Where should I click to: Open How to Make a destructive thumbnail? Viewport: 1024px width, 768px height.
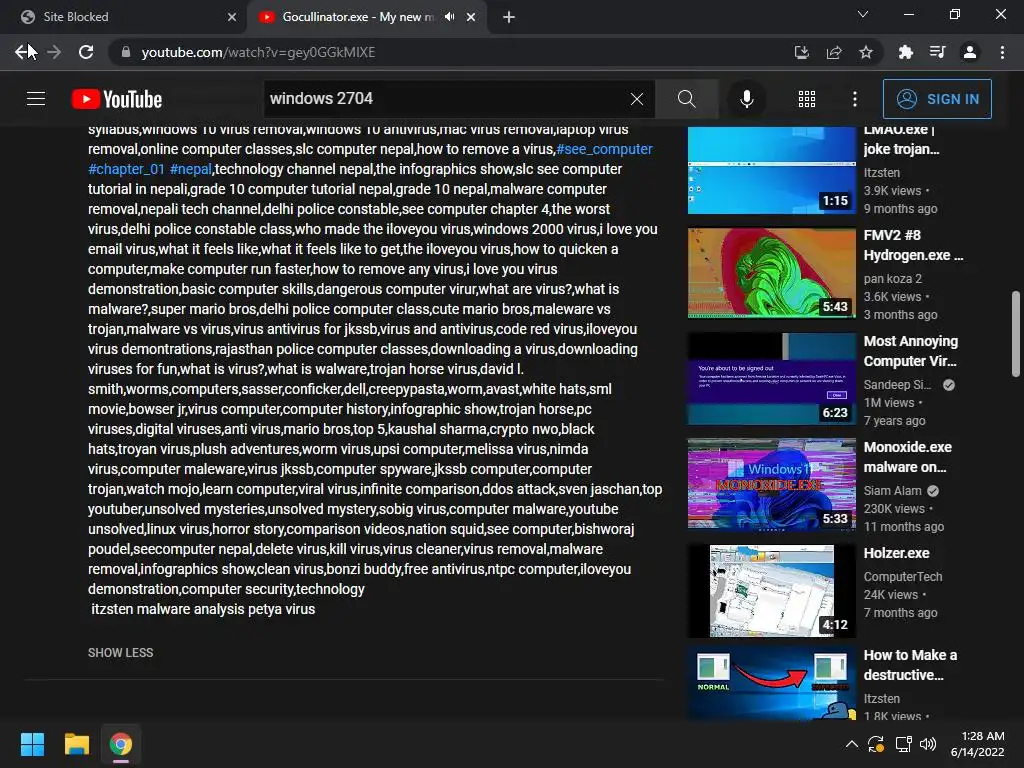coord(771,684)
